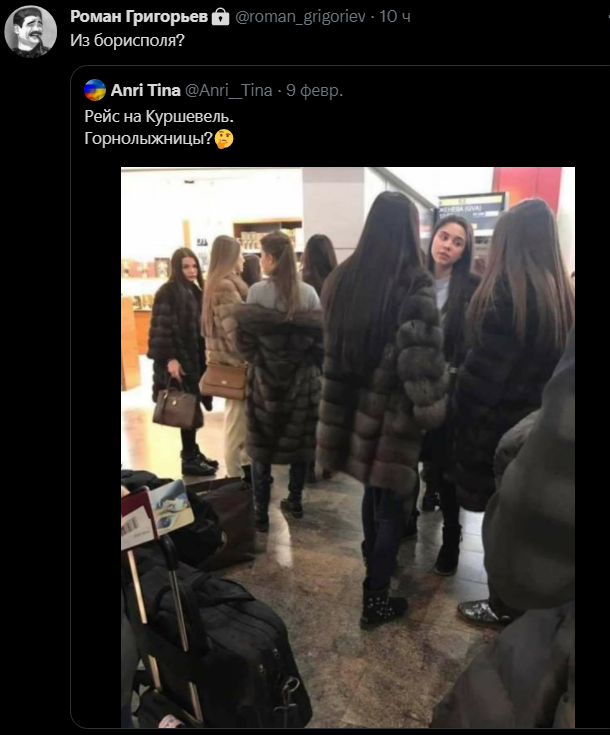610x735 pixels.
Task: Click the quoted text Рейс на Куршевель.
Action: pyautogui.click(x=159, y=116)
